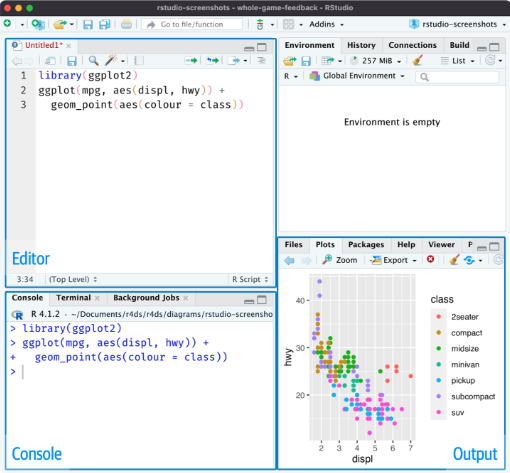This screenshot has height=473, width=510.
Task: Open the Addins dropdown menu
Action: tap(326, 24)
